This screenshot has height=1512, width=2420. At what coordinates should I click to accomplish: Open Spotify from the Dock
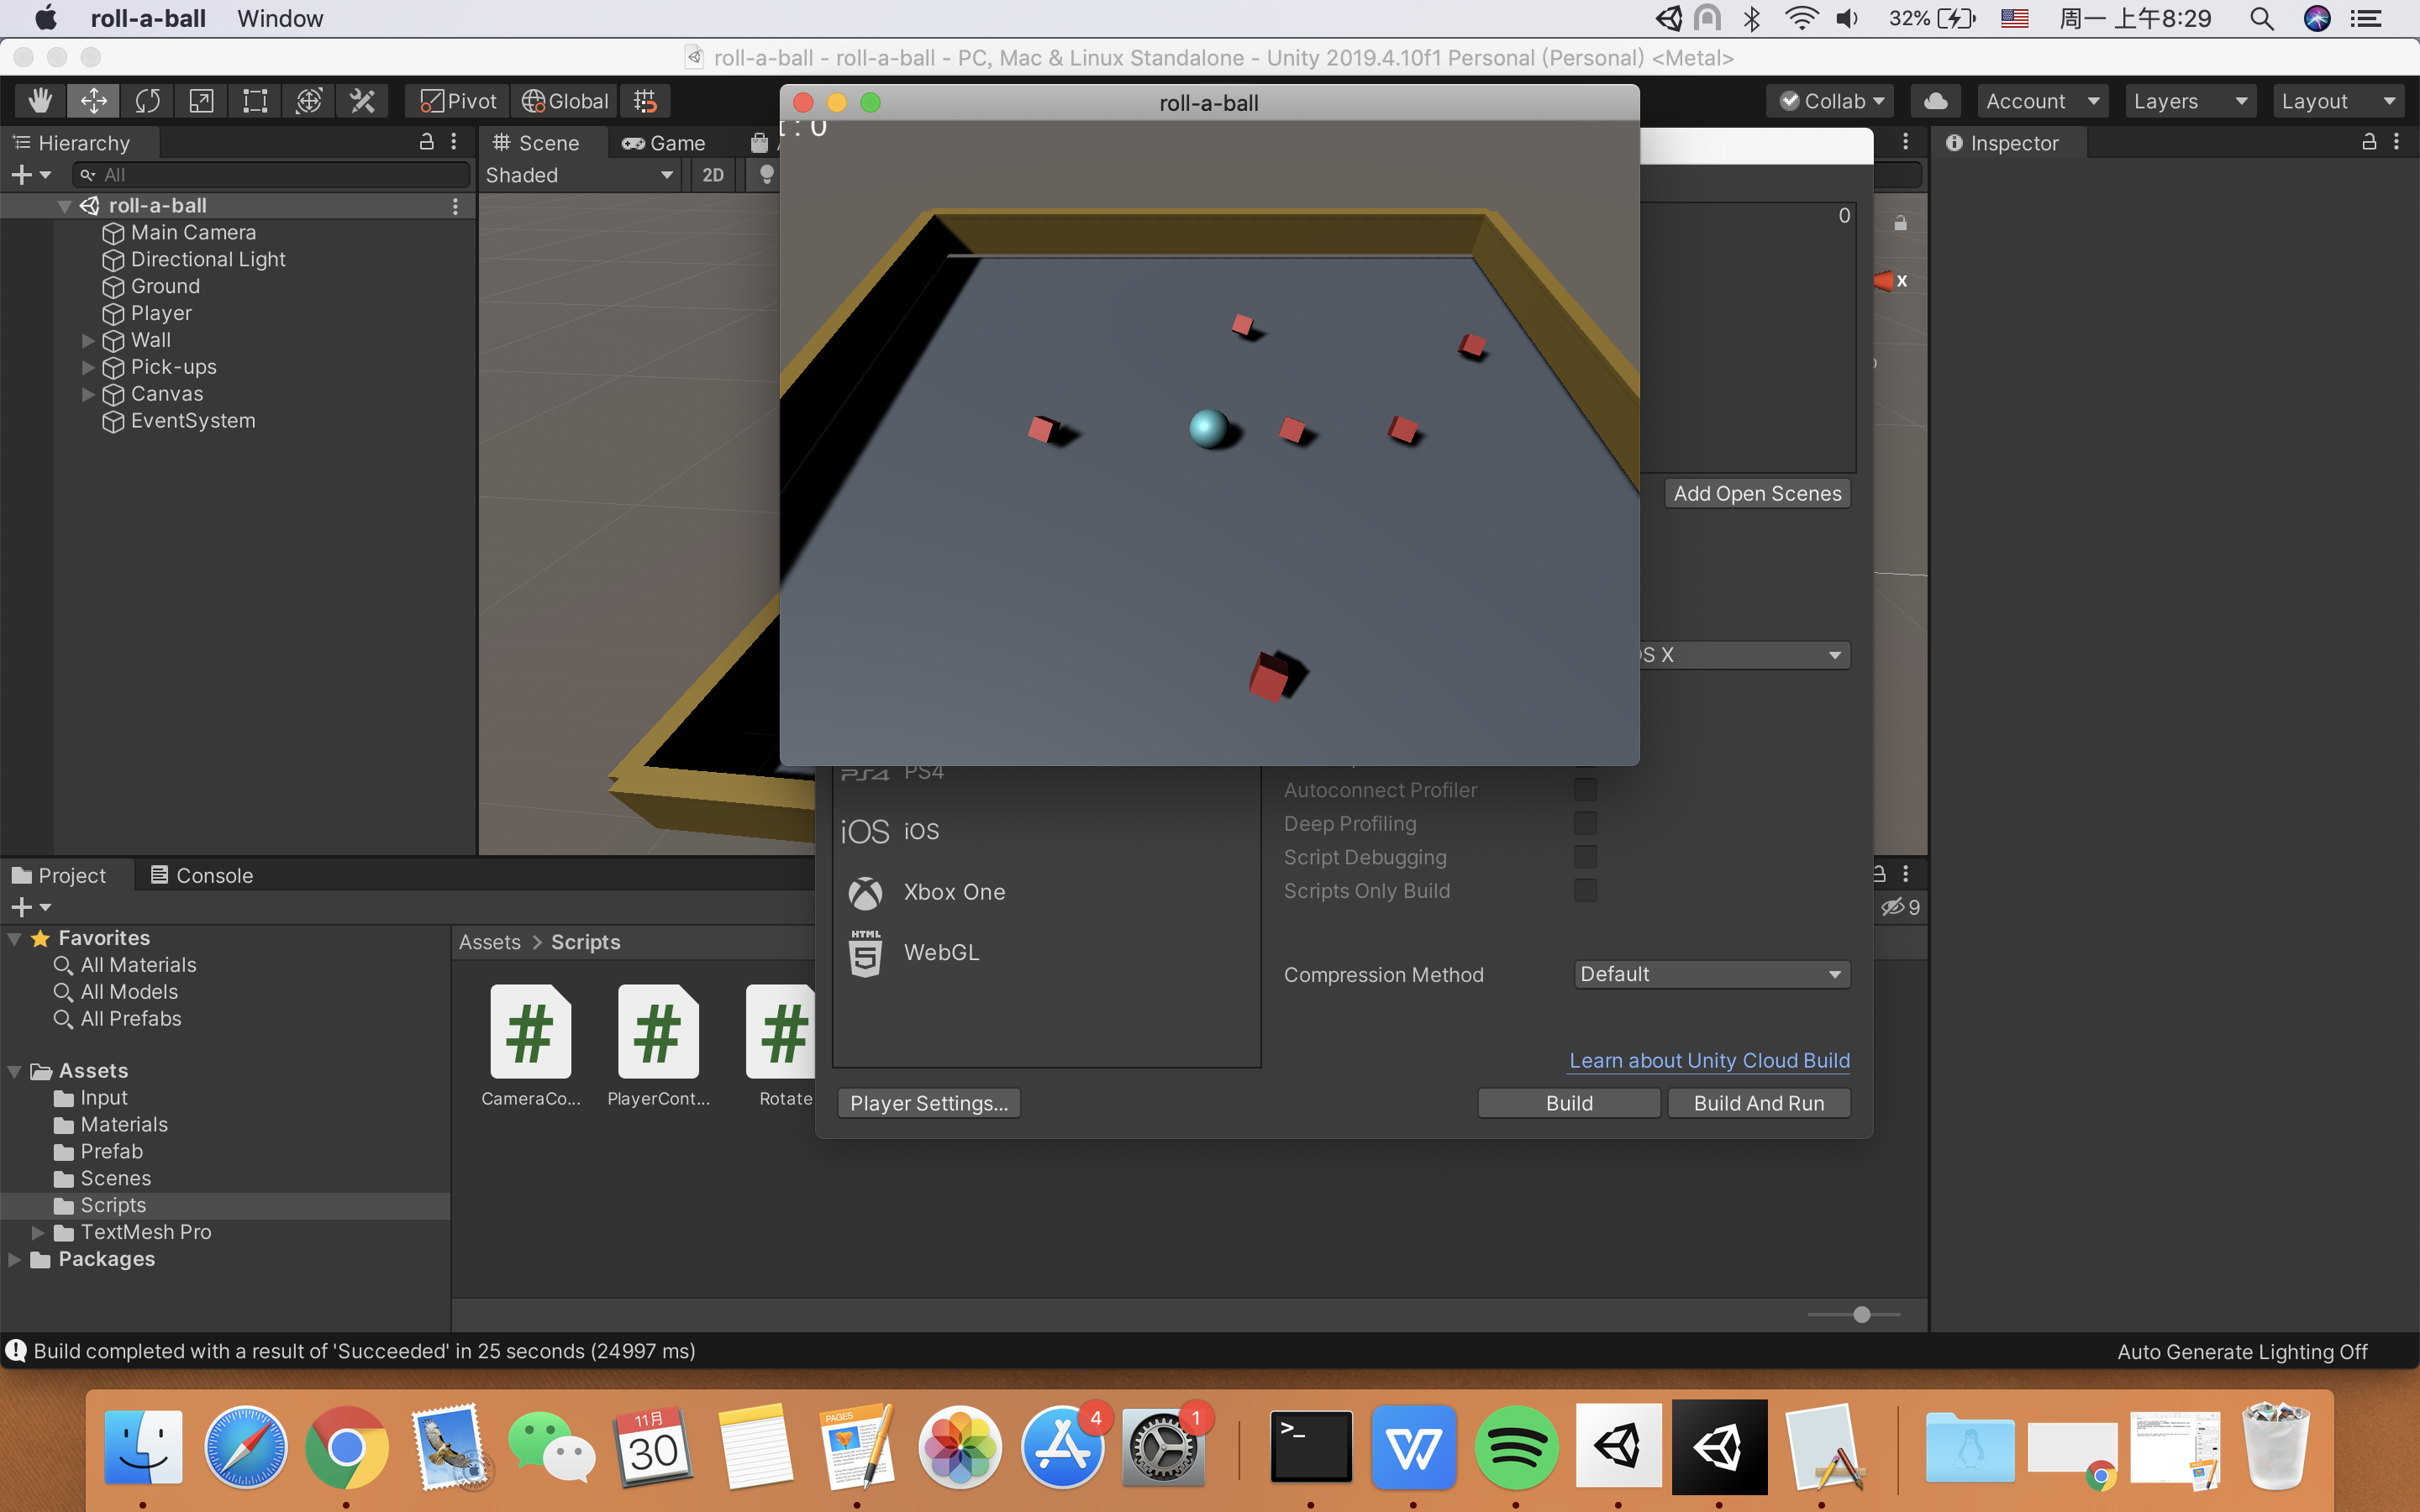(1516, 1447)
